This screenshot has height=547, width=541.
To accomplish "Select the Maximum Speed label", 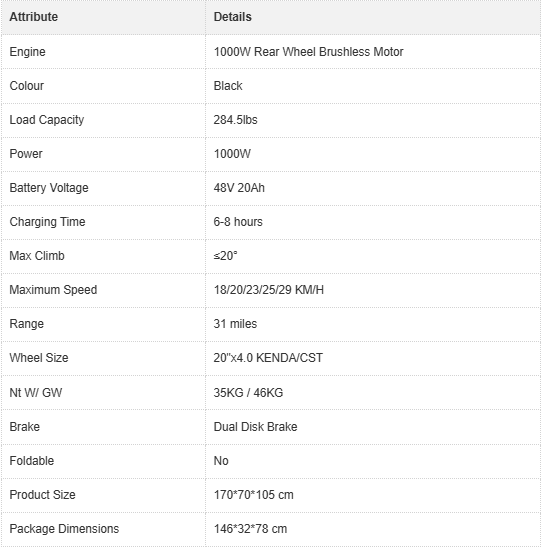I will coord(53,290).
